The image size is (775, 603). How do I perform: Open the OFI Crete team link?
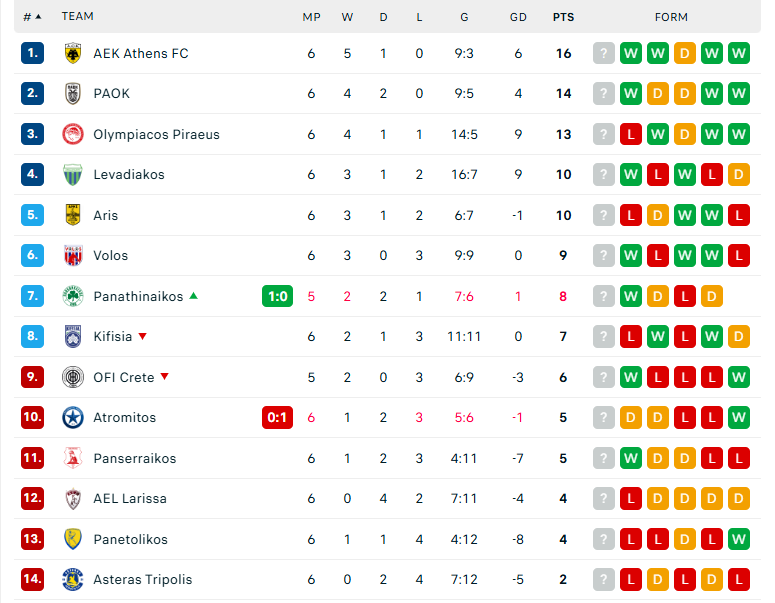click(123, 377)
